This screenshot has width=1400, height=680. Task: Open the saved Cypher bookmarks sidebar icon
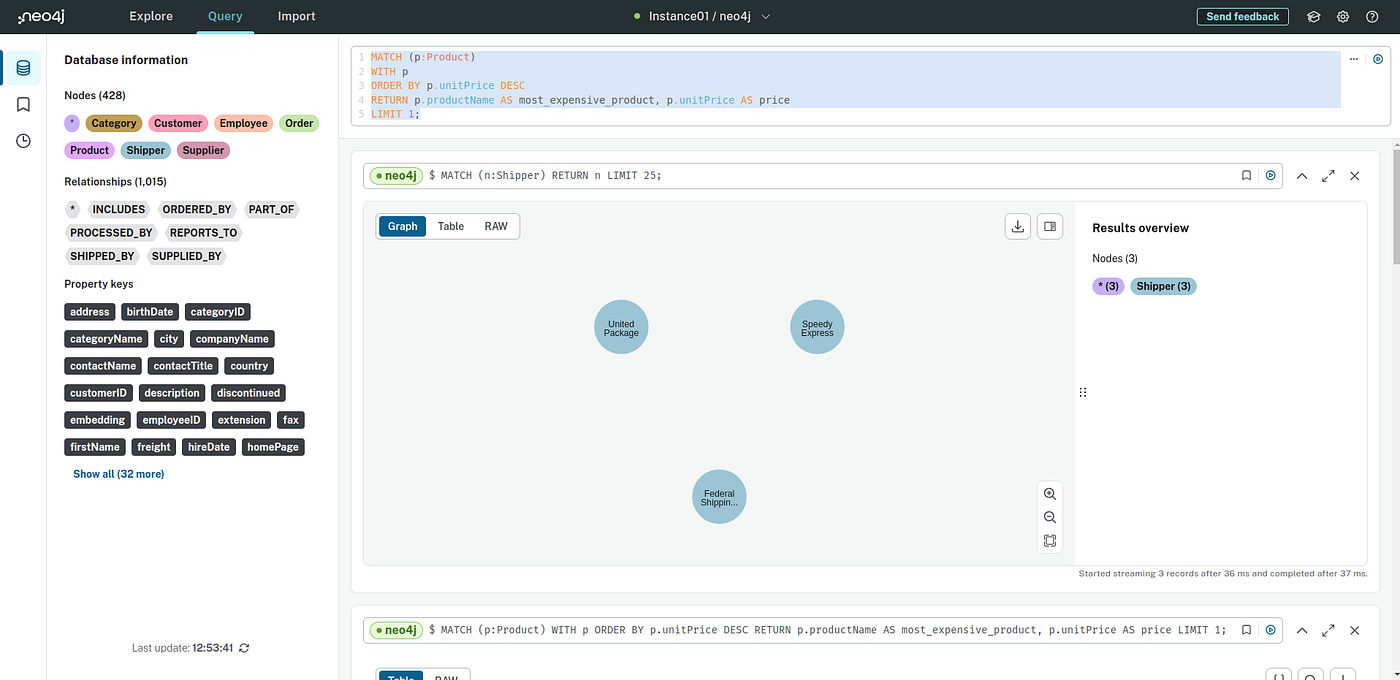(23, 104)
